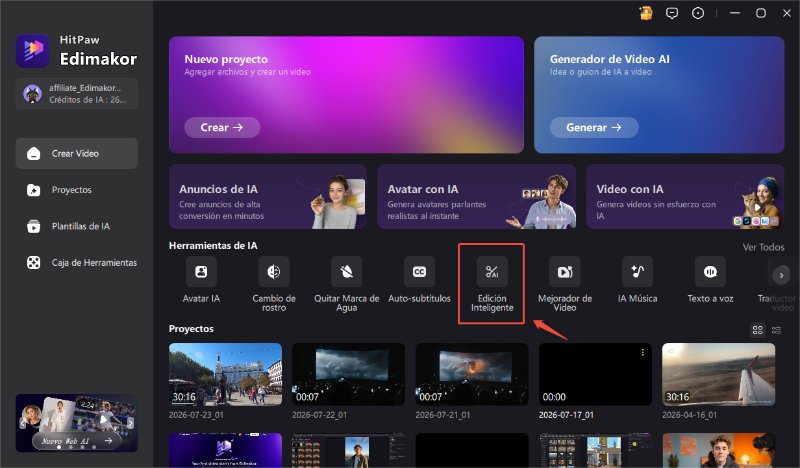Open project thumbnail 2026-07-17_01
The width and height of the screenshot is (800, 468).
595,374
